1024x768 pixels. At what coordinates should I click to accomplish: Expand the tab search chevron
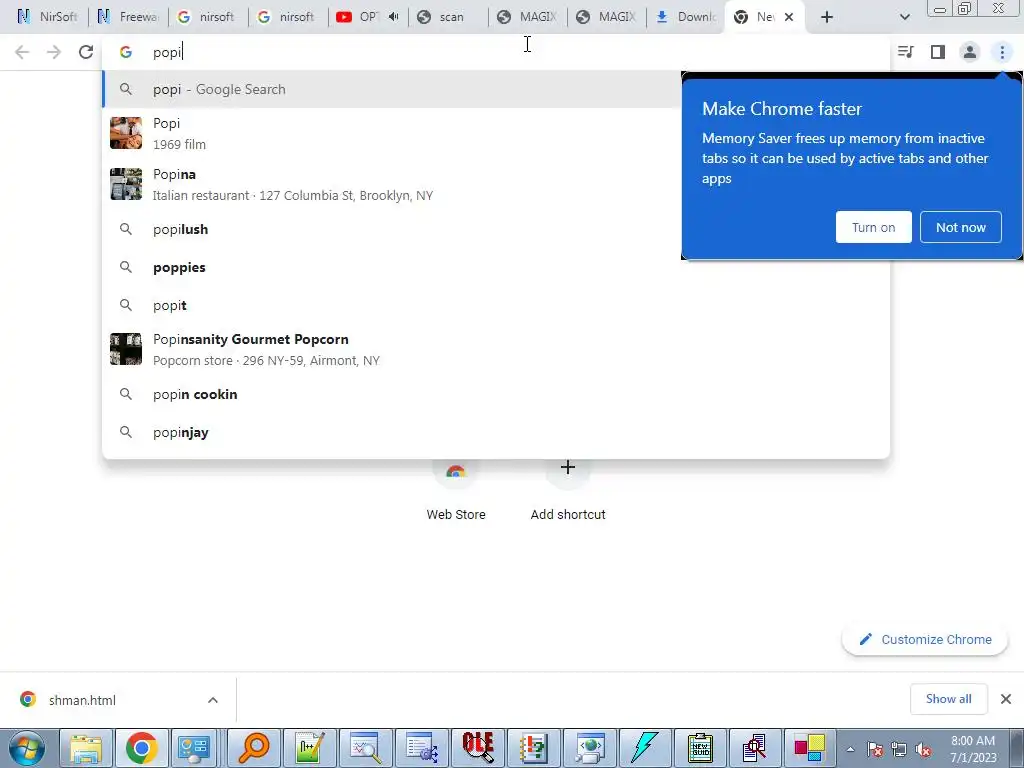[904, 17]
